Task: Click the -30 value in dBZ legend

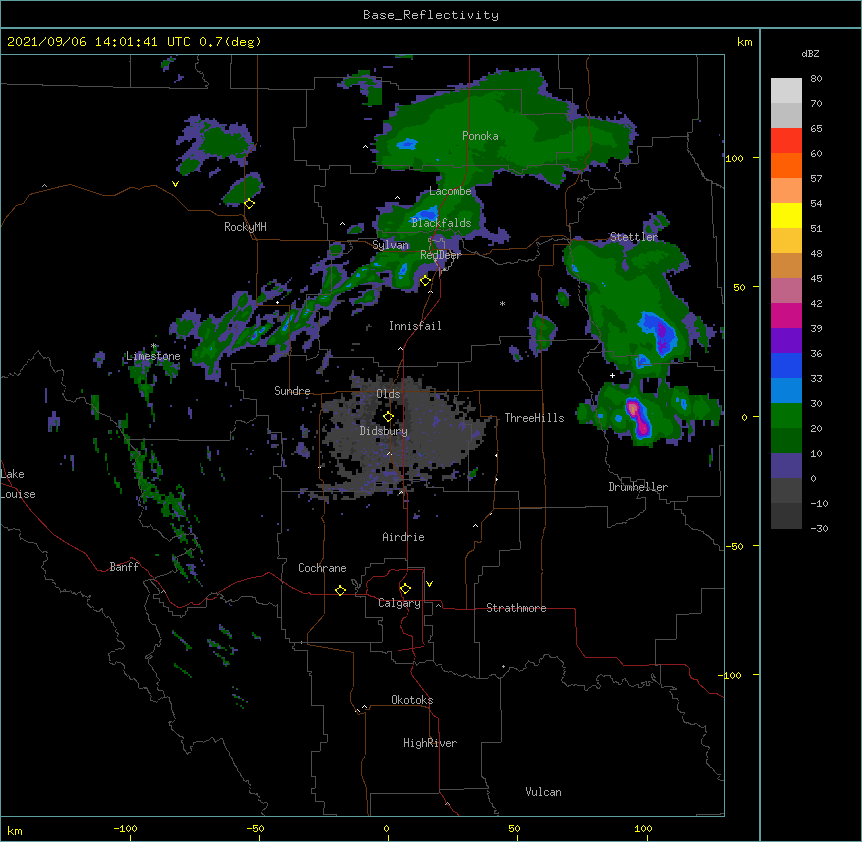Action: (819, 529)
